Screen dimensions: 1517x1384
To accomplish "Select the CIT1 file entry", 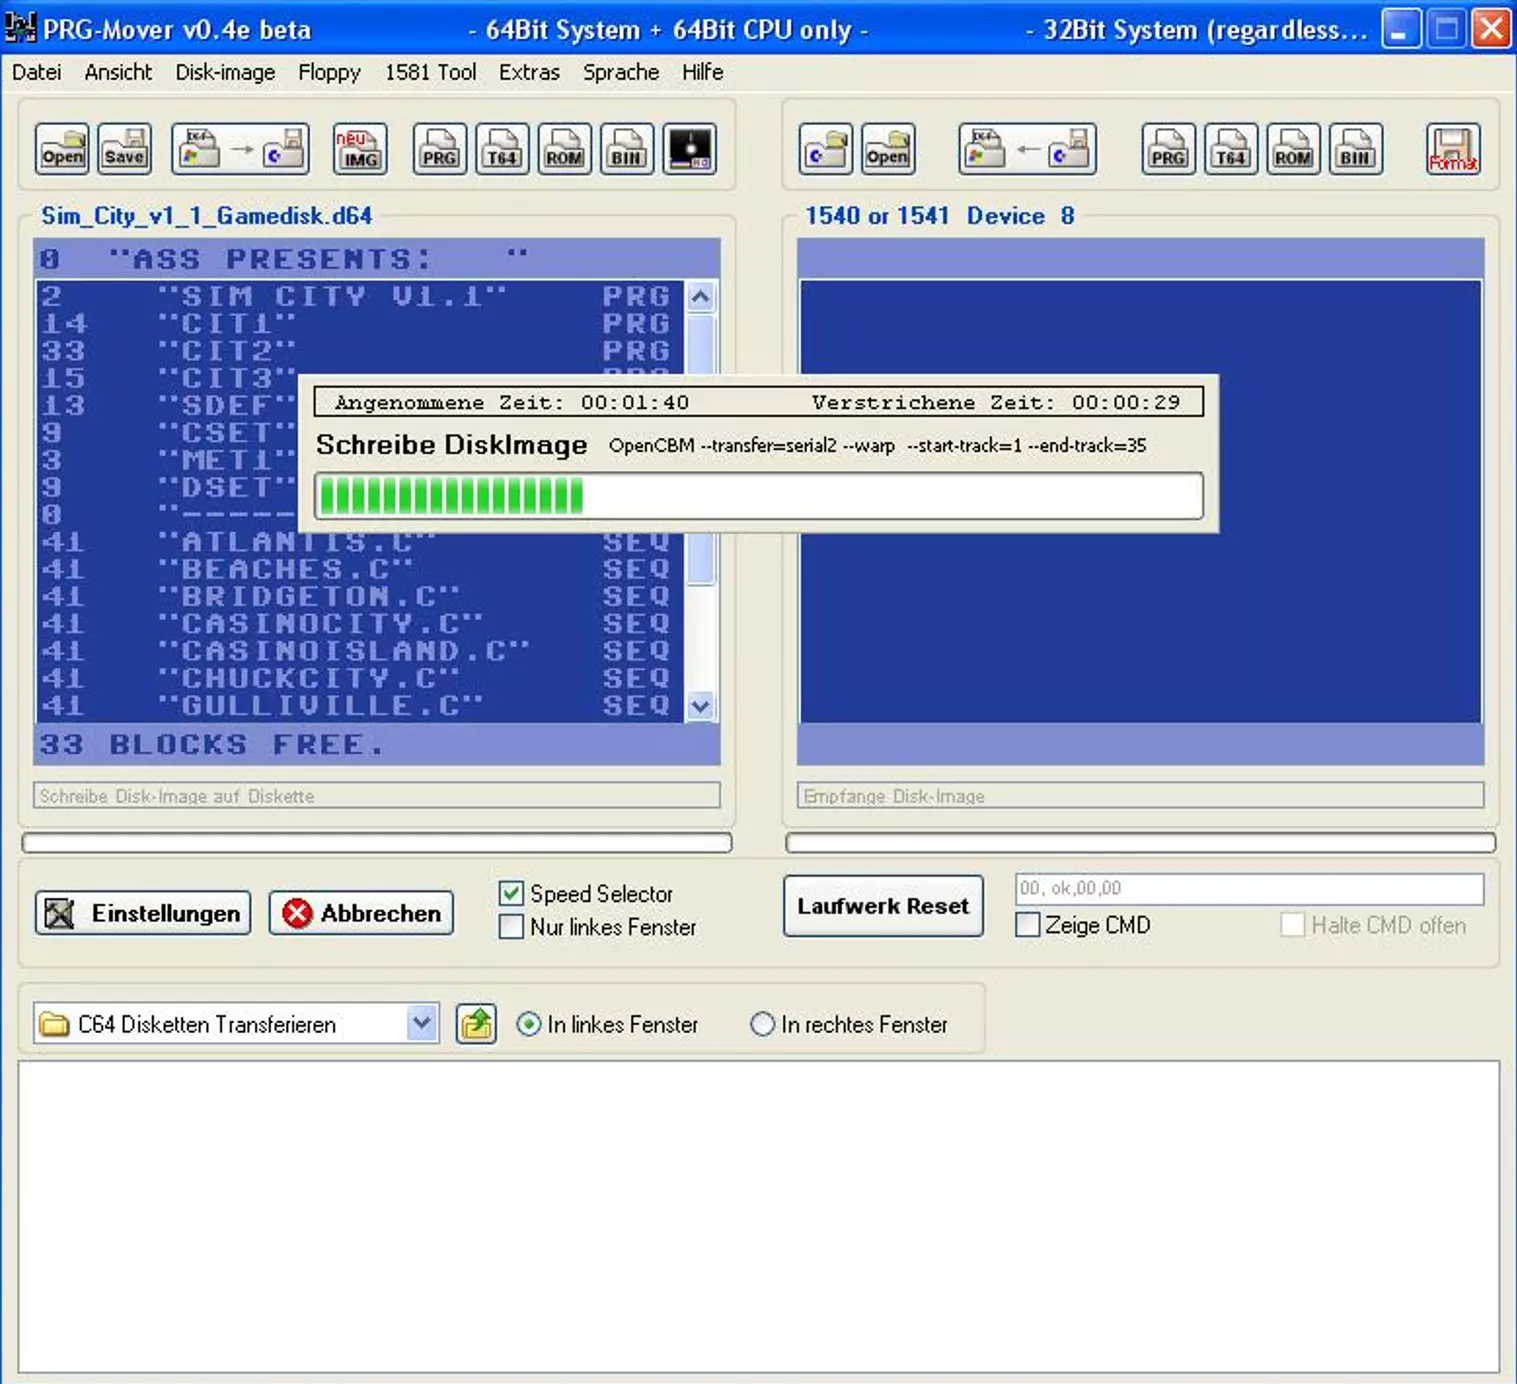I will 360,323.
